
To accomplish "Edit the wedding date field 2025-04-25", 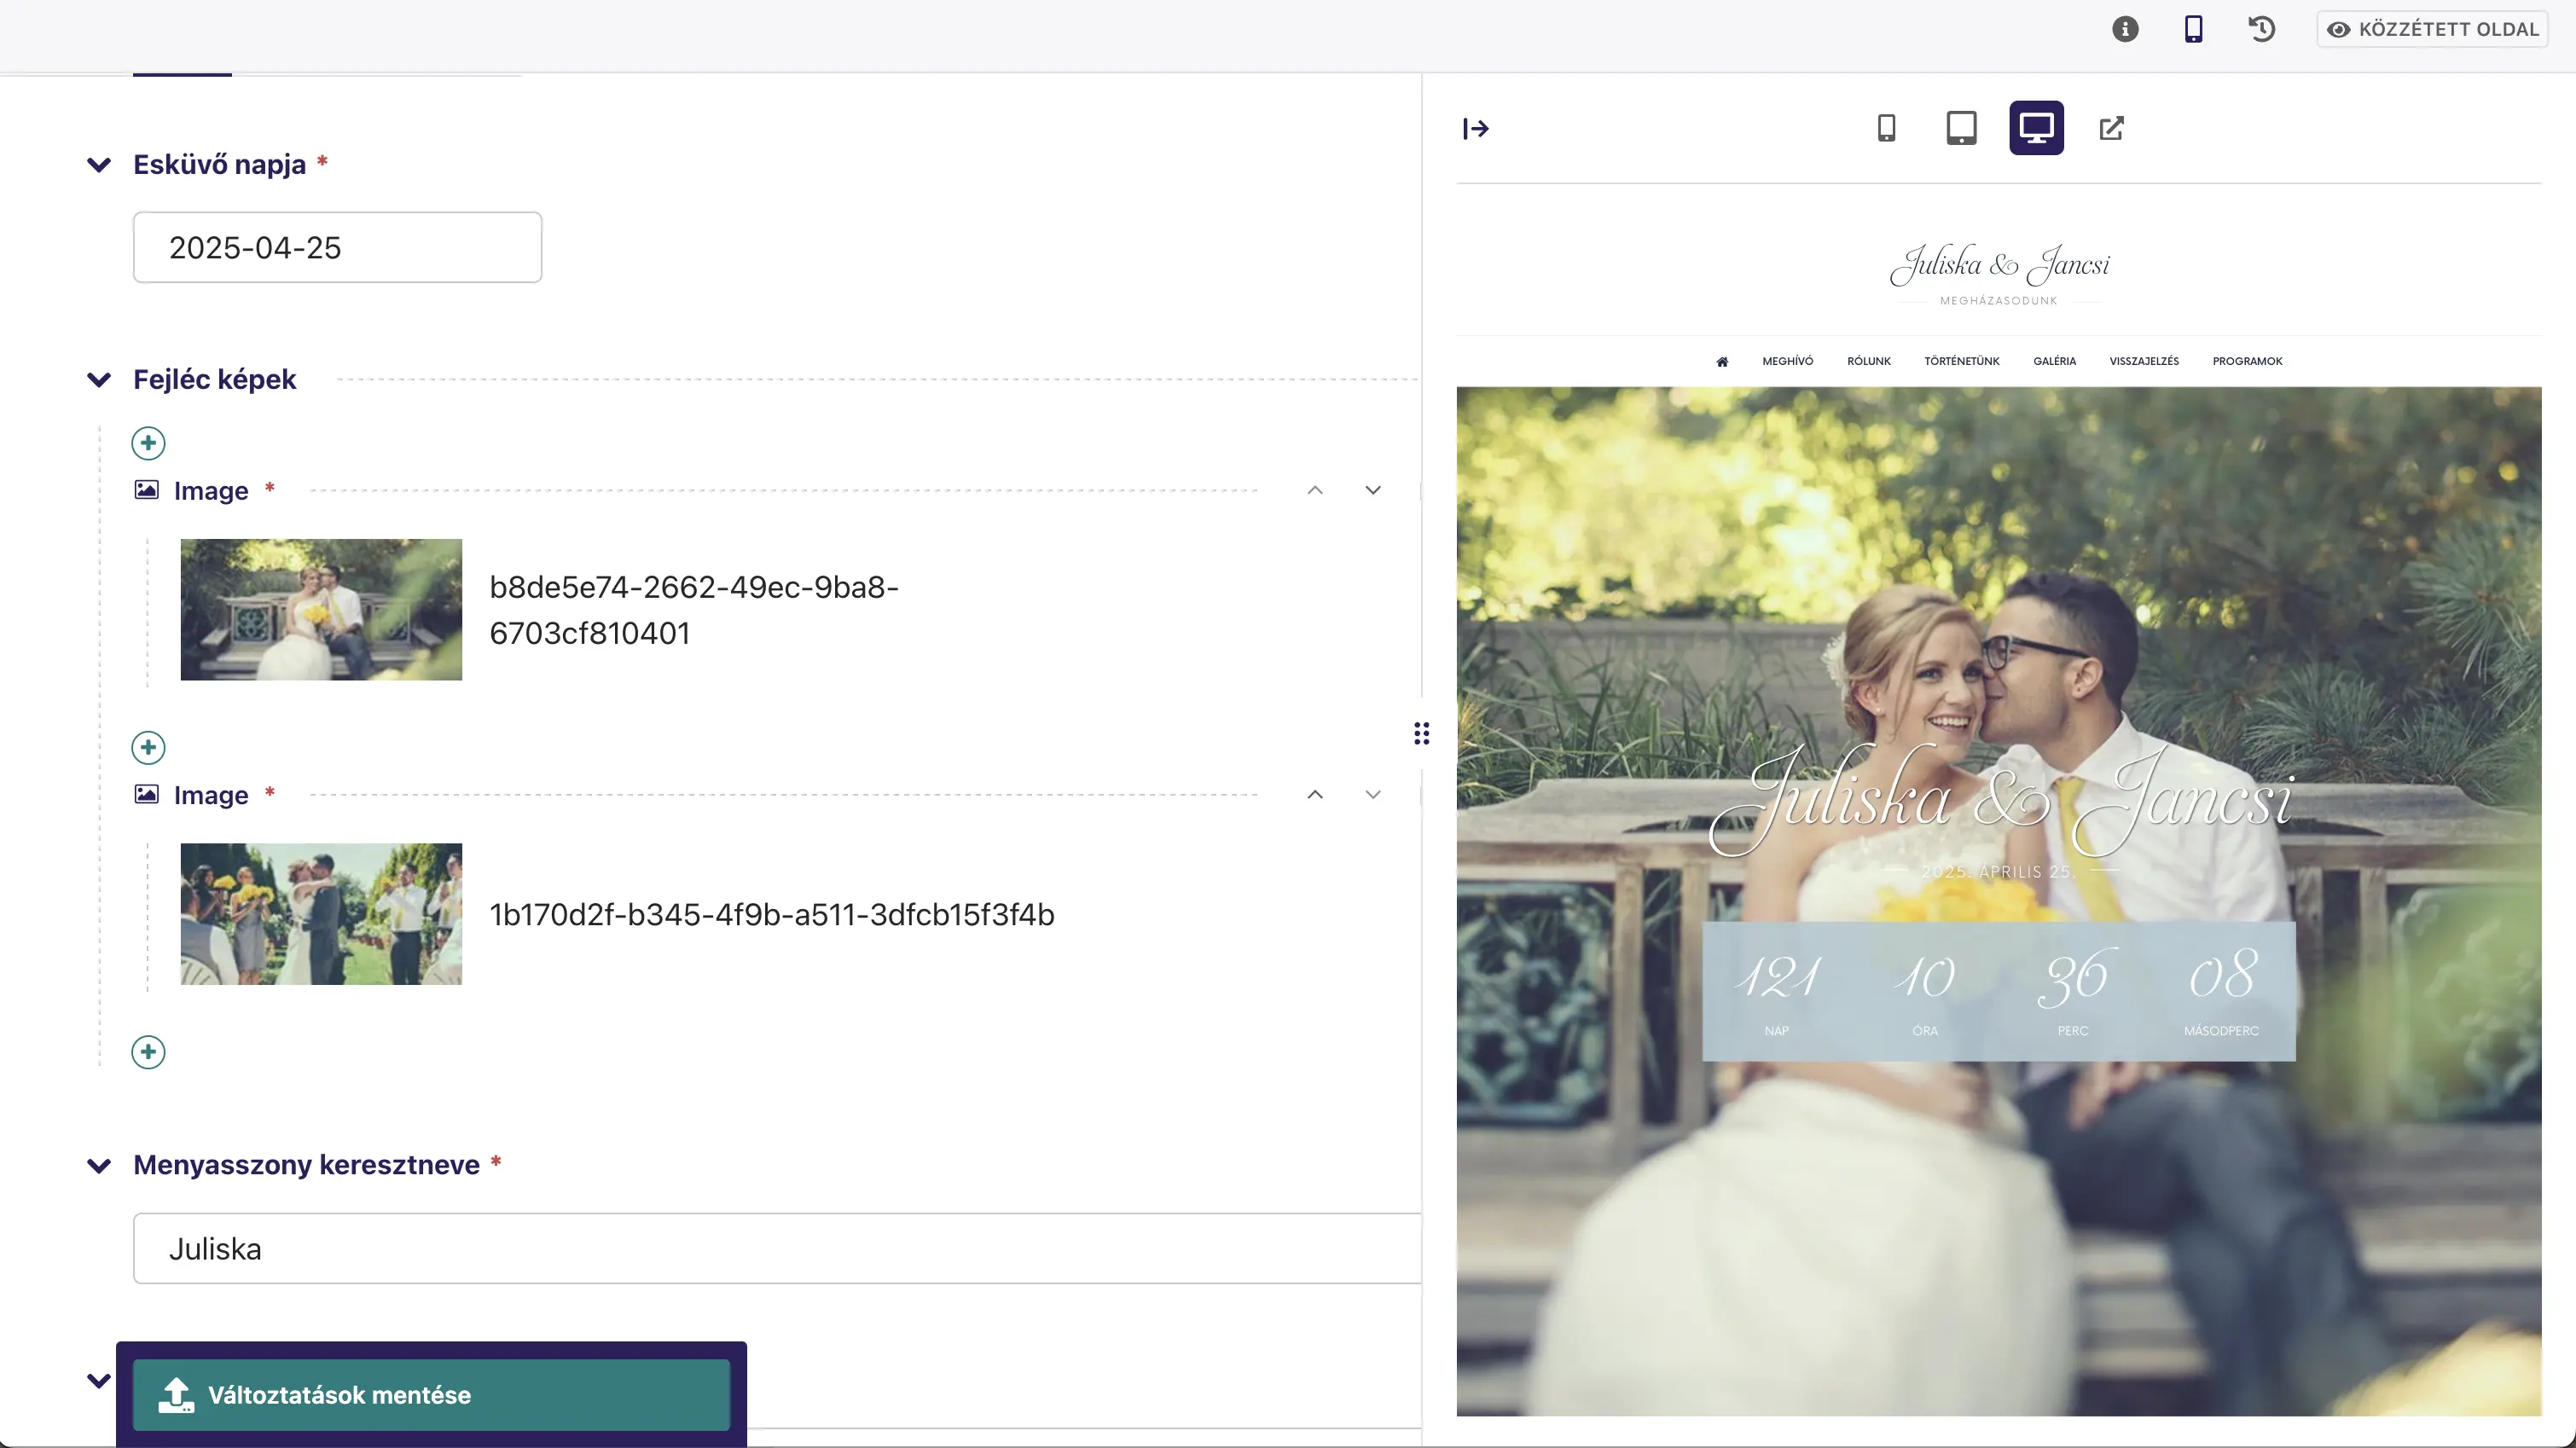I will (337, 247).
